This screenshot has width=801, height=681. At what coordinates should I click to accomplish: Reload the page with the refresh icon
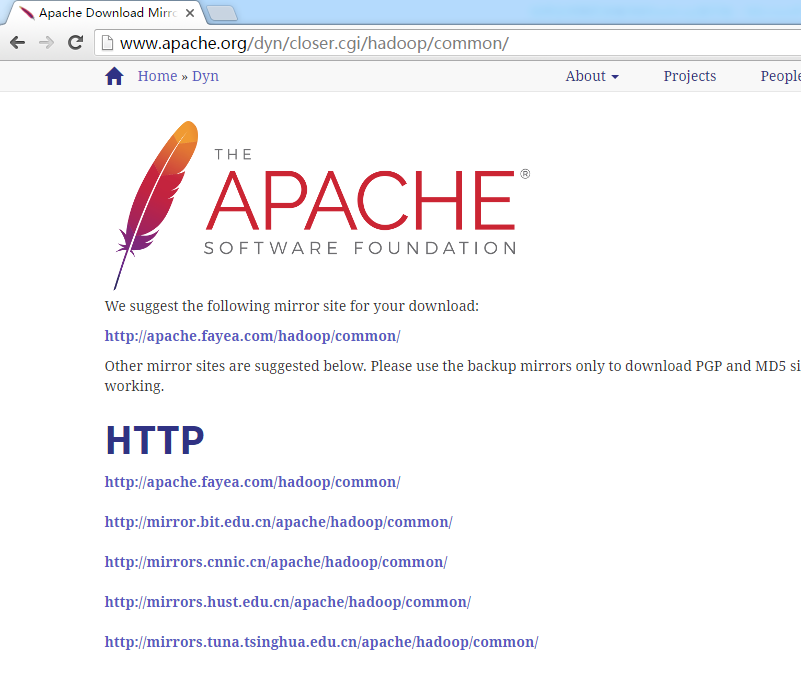76,42
